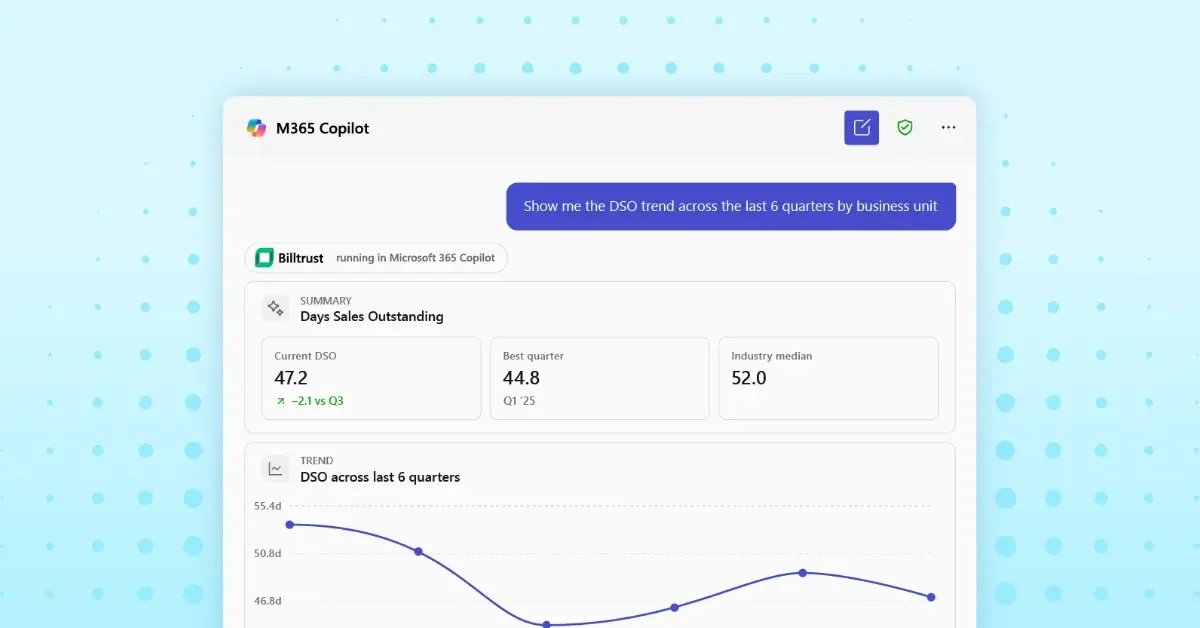This screenshot has height=628, width=1200.
Task: Click the green arrow beside −2.1 vs Q3
Action: tap(280, 401)
